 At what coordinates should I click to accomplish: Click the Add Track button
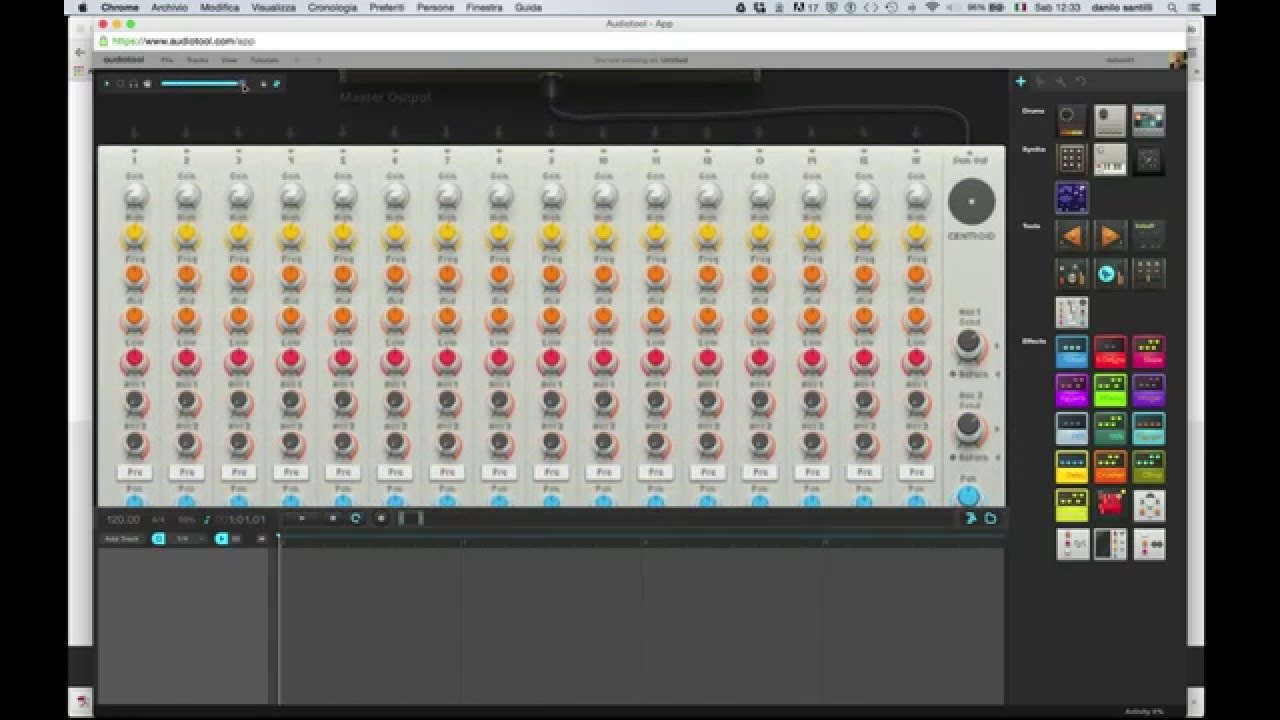click(x=123, y=539)
